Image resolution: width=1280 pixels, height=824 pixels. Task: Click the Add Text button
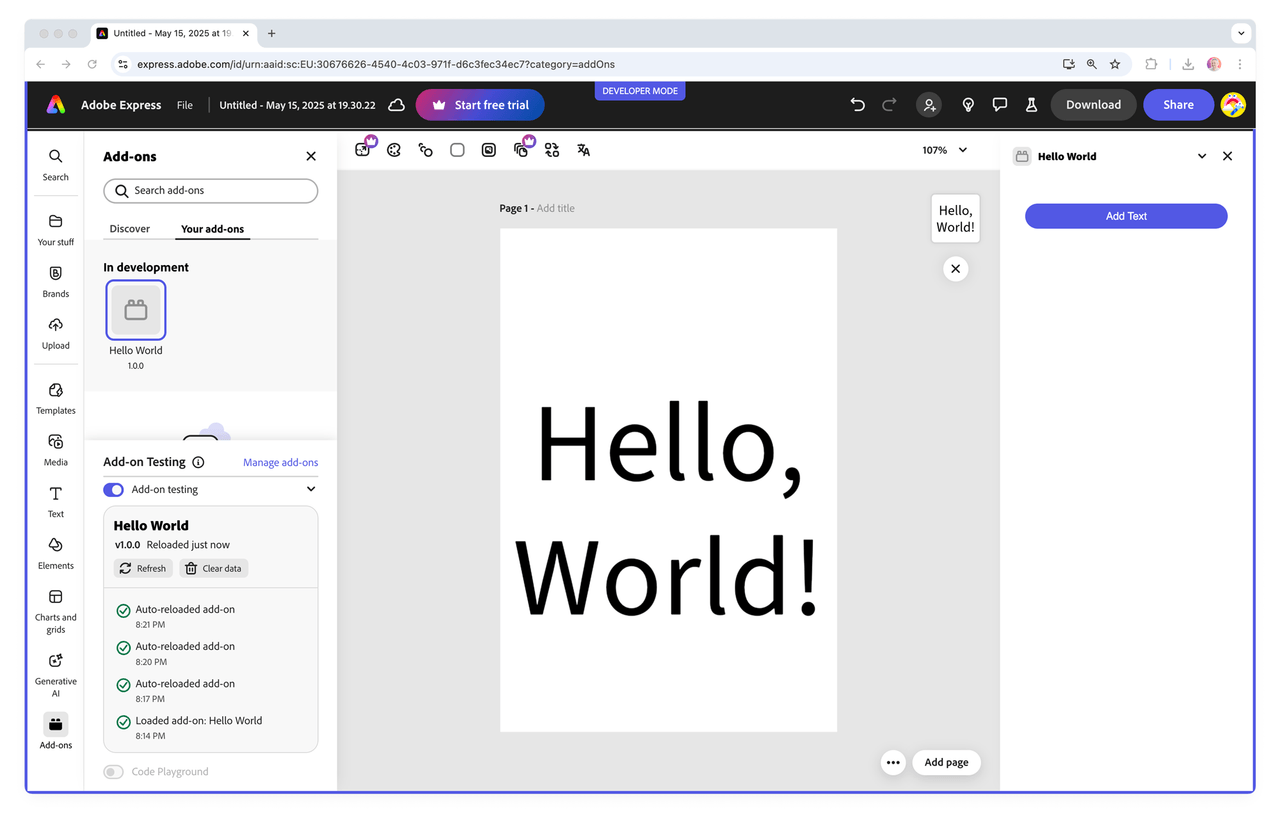tap(1126, 216)
